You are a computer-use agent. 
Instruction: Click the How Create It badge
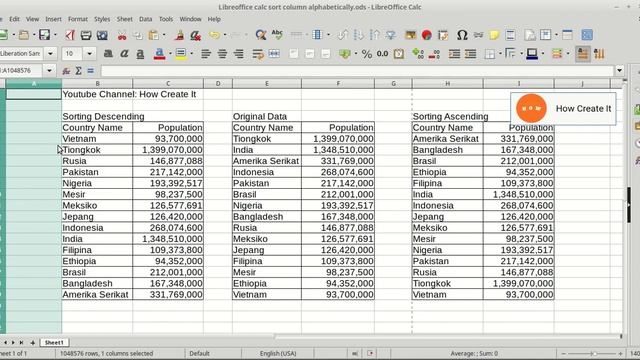563,109
